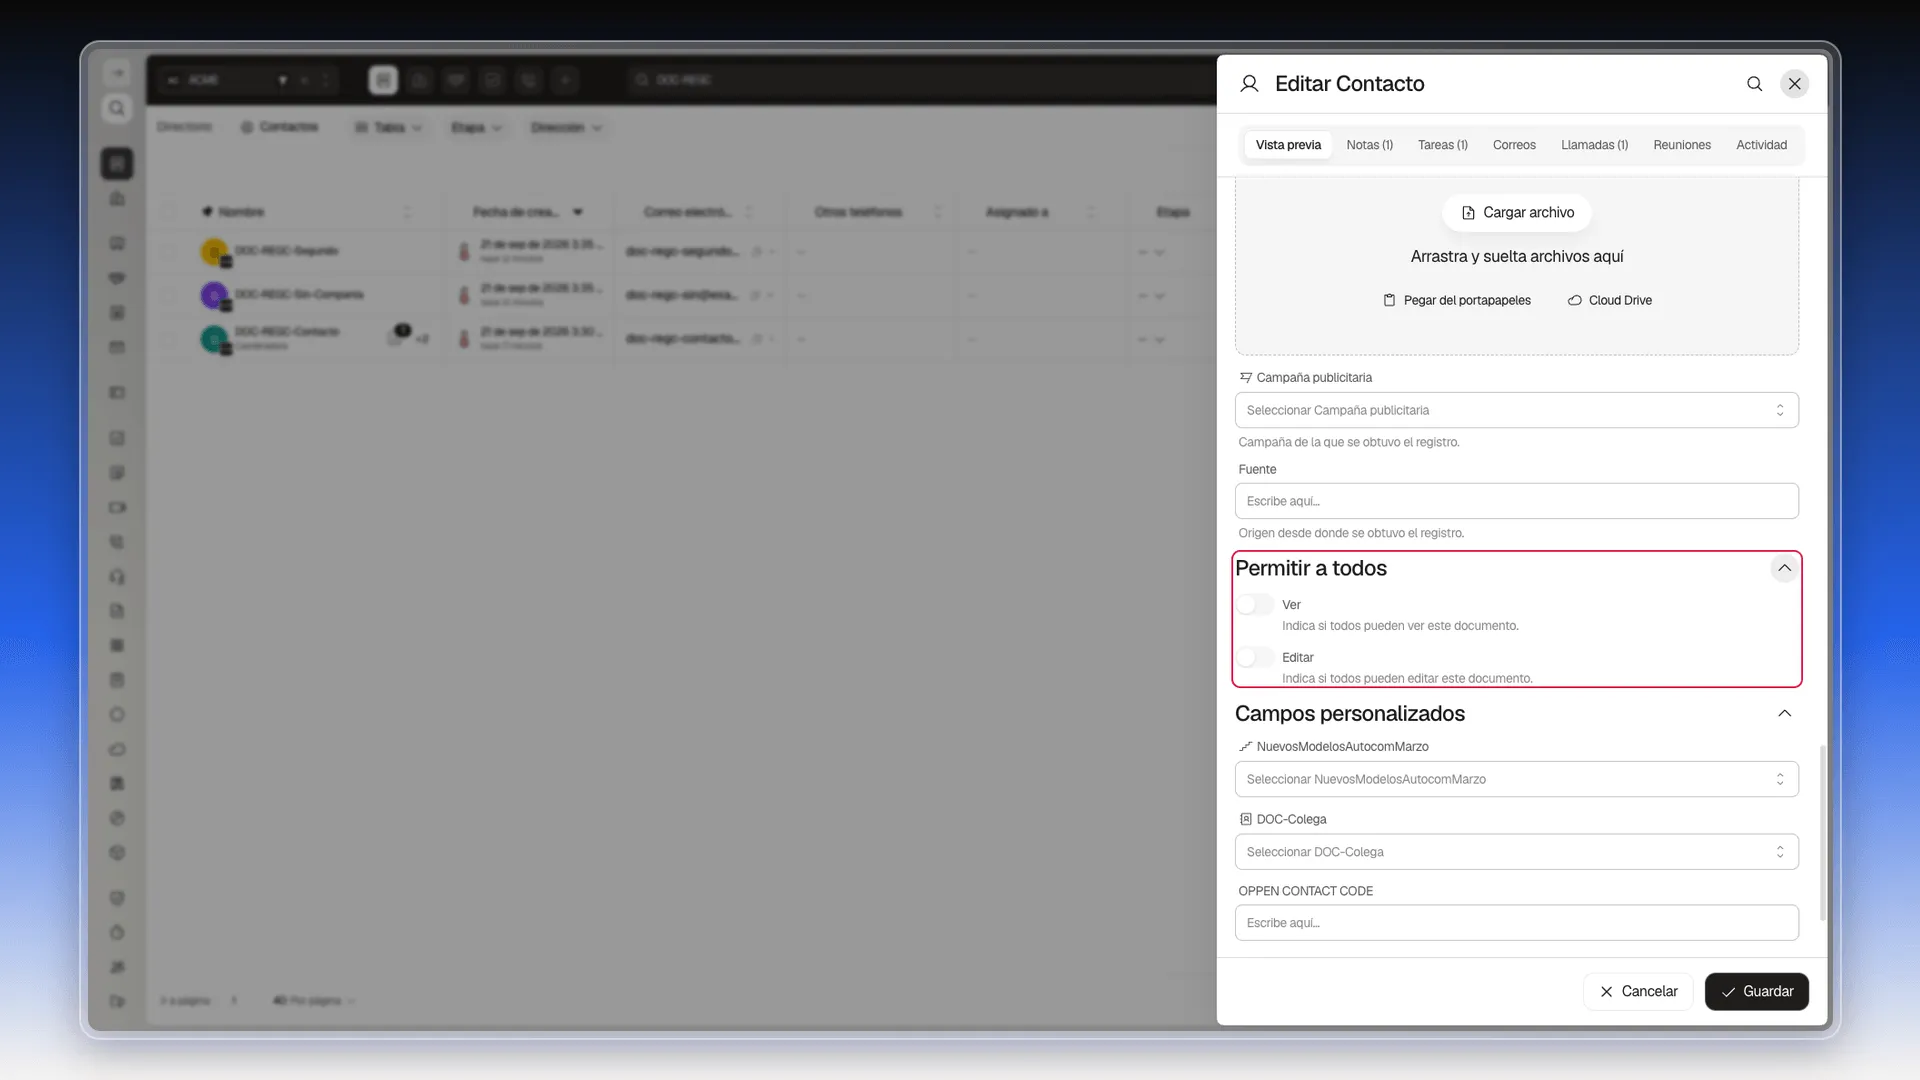Click the 'Arrastra y suelta archivos aquí' text
This screenshot has width=1920, height=1080.
[x=1516, y=257]
